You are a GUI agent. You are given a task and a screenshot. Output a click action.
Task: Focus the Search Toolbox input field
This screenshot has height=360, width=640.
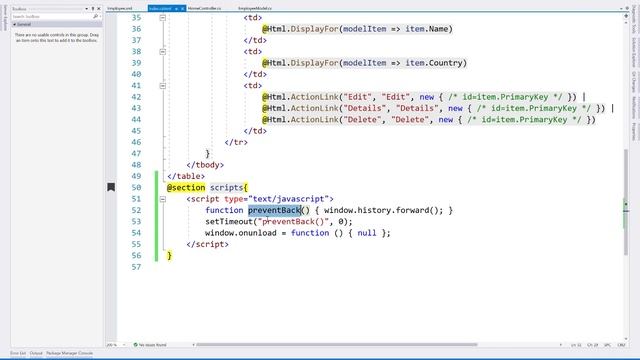52,16
